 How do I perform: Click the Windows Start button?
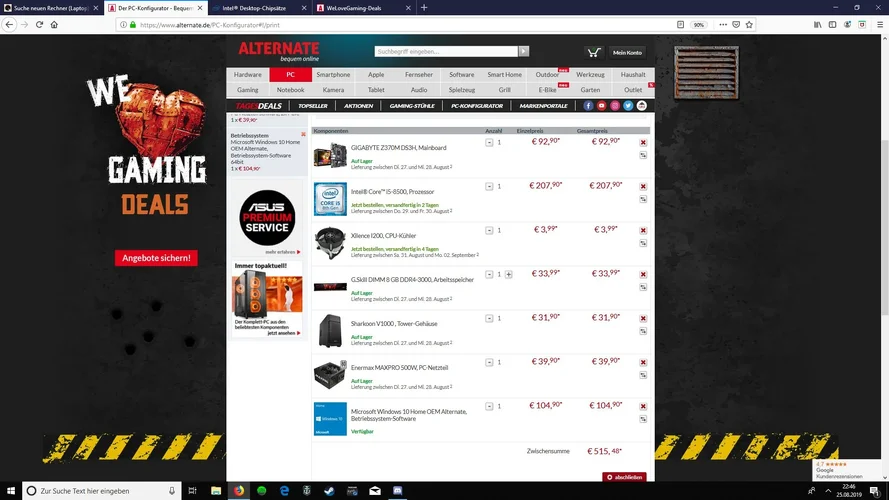11,491
